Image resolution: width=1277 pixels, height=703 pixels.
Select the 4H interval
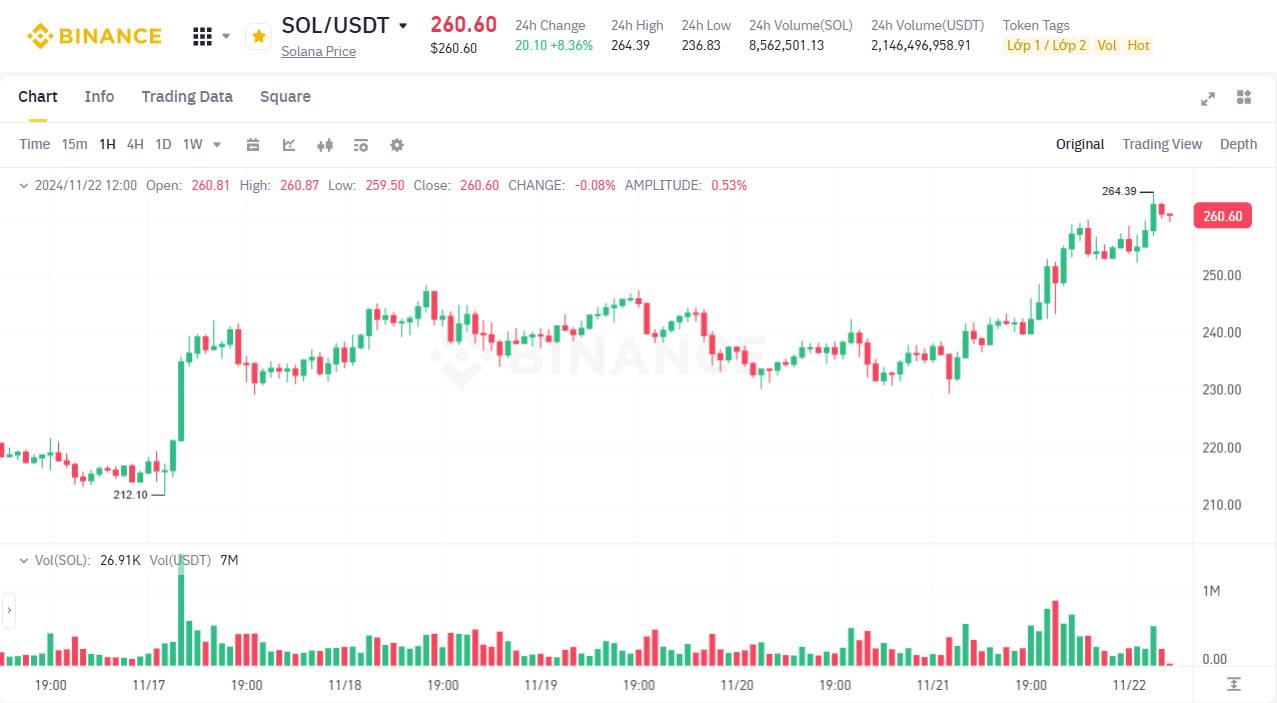pos(135,144)
